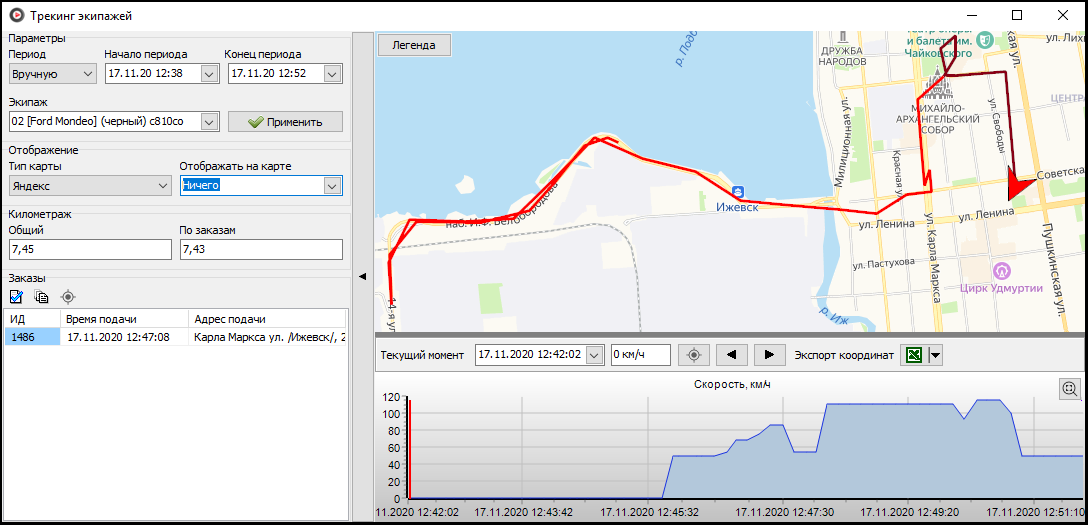Image resolution: width=1088 pixels, height=525 pixels.
Task: Open the Тип карты dropdown showing Яндекс
Action: point(90,186)
